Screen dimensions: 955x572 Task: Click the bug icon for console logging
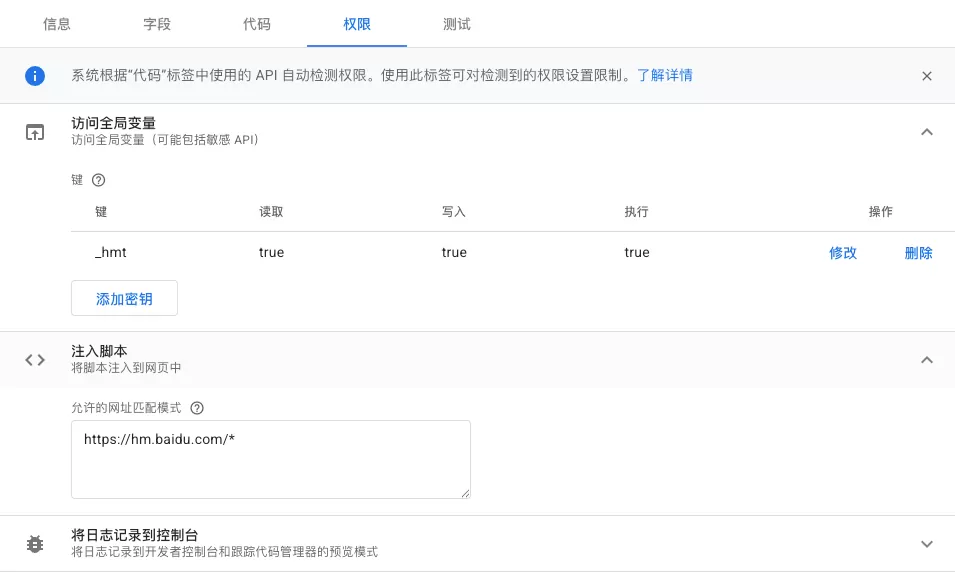[x=35, y=544]
